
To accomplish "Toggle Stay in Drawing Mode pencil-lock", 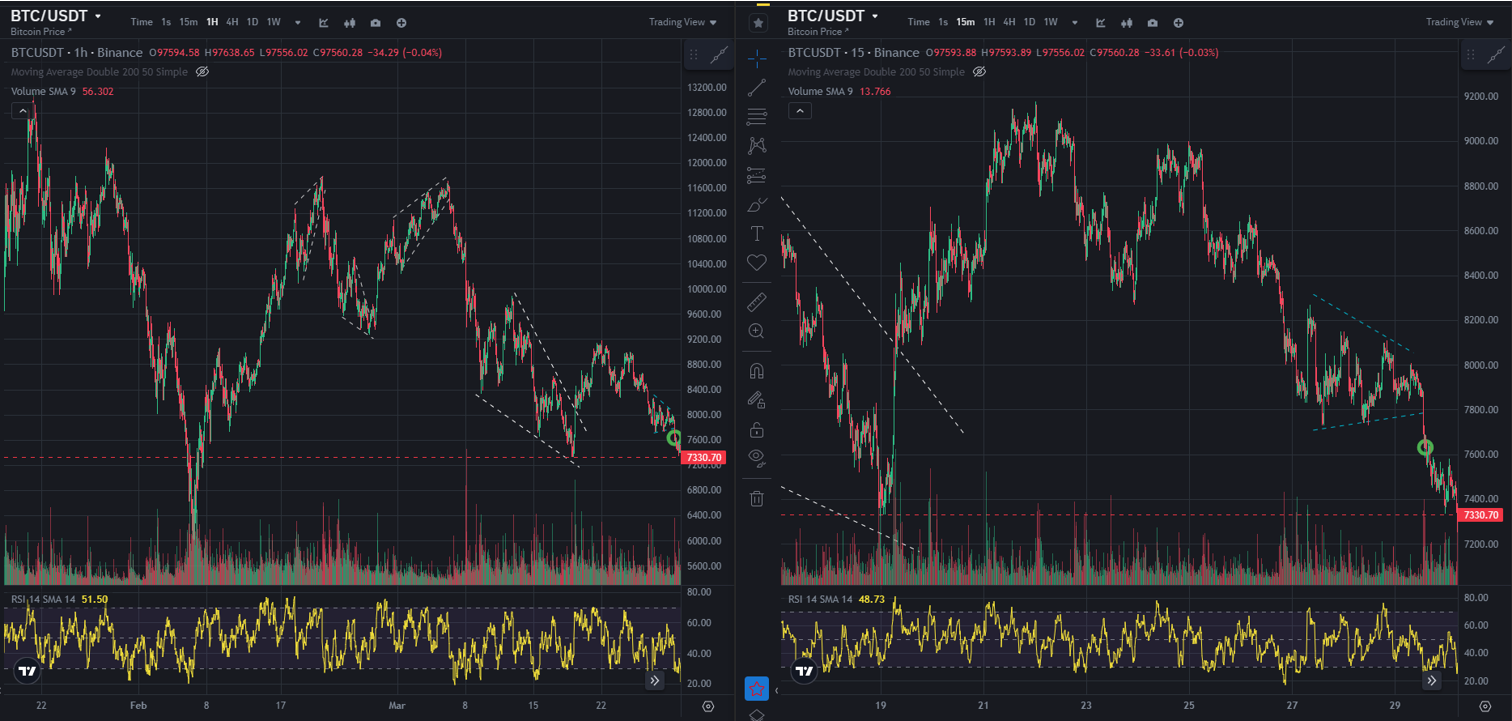I will pyautogui.click(x=757, y=400).
